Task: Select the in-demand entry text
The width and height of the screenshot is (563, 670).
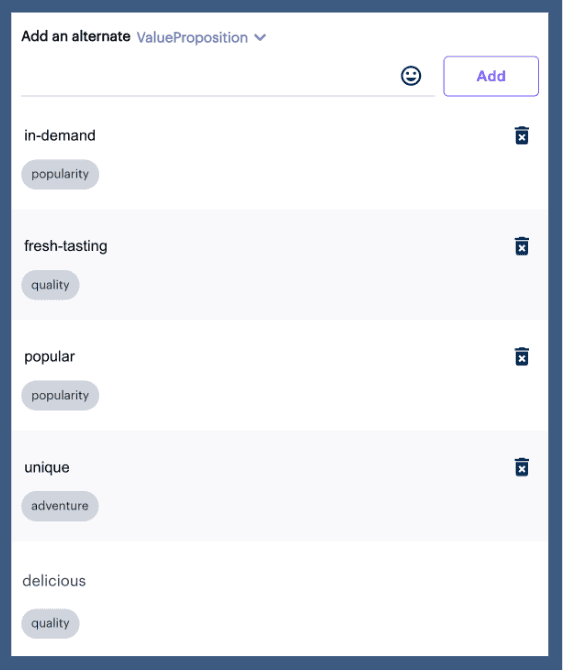Action: 60,135
